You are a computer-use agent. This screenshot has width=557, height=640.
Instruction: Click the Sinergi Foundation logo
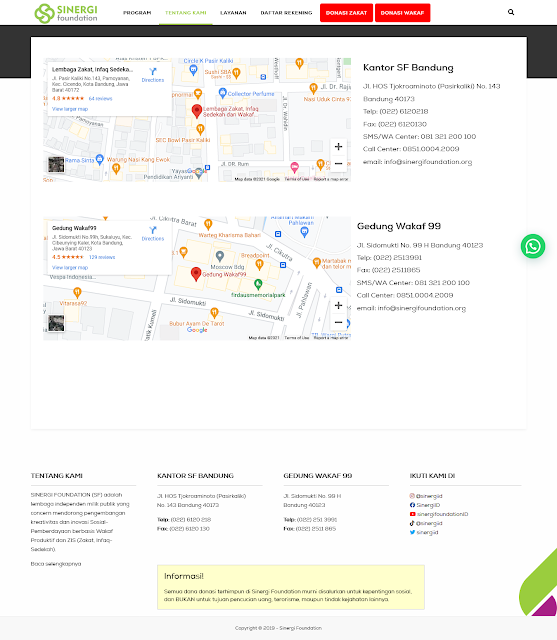[x=66, y=13]
